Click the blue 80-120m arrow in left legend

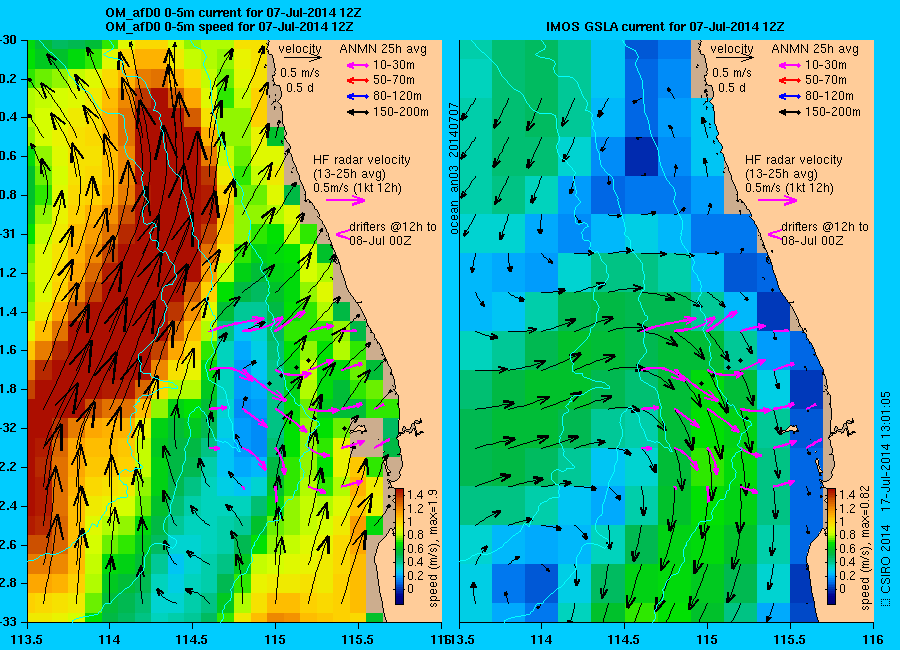[358, 96]
